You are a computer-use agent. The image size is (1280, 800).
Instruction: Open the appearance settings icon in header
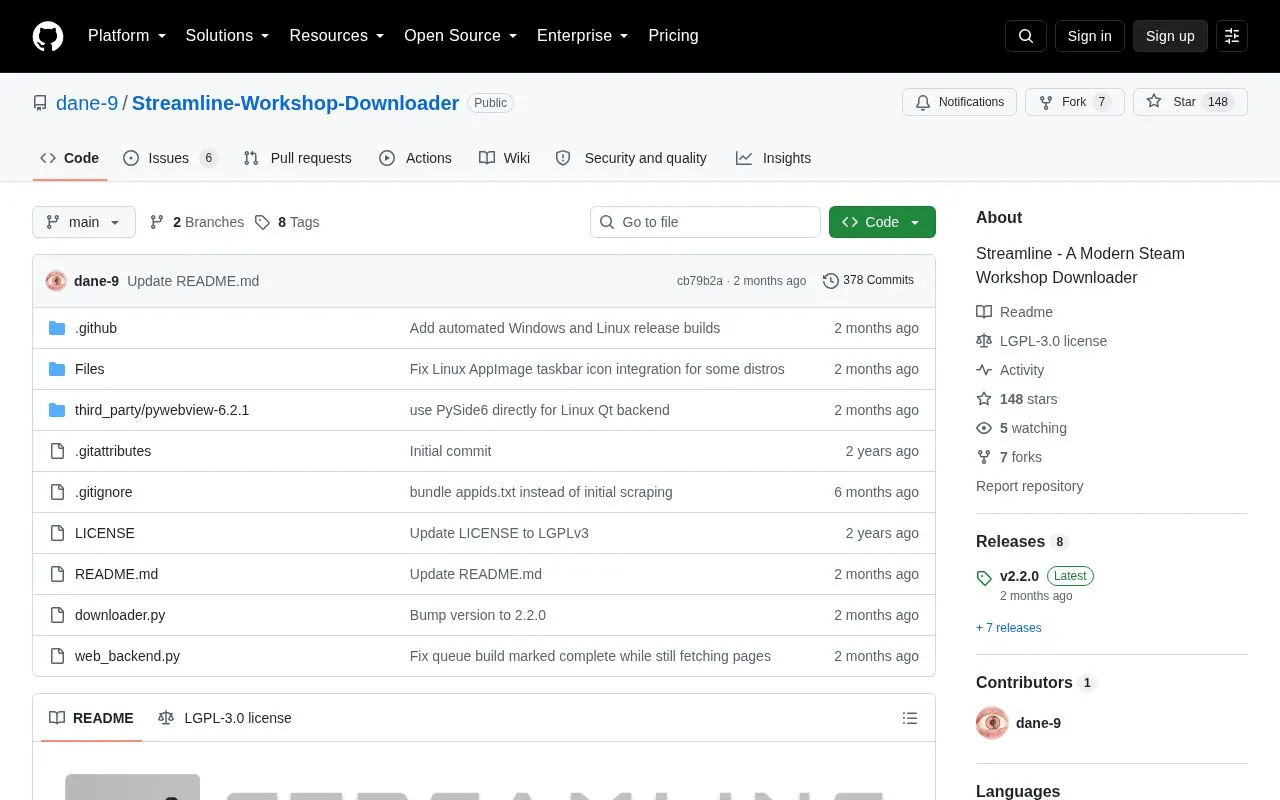click(x=1232, y=36)
